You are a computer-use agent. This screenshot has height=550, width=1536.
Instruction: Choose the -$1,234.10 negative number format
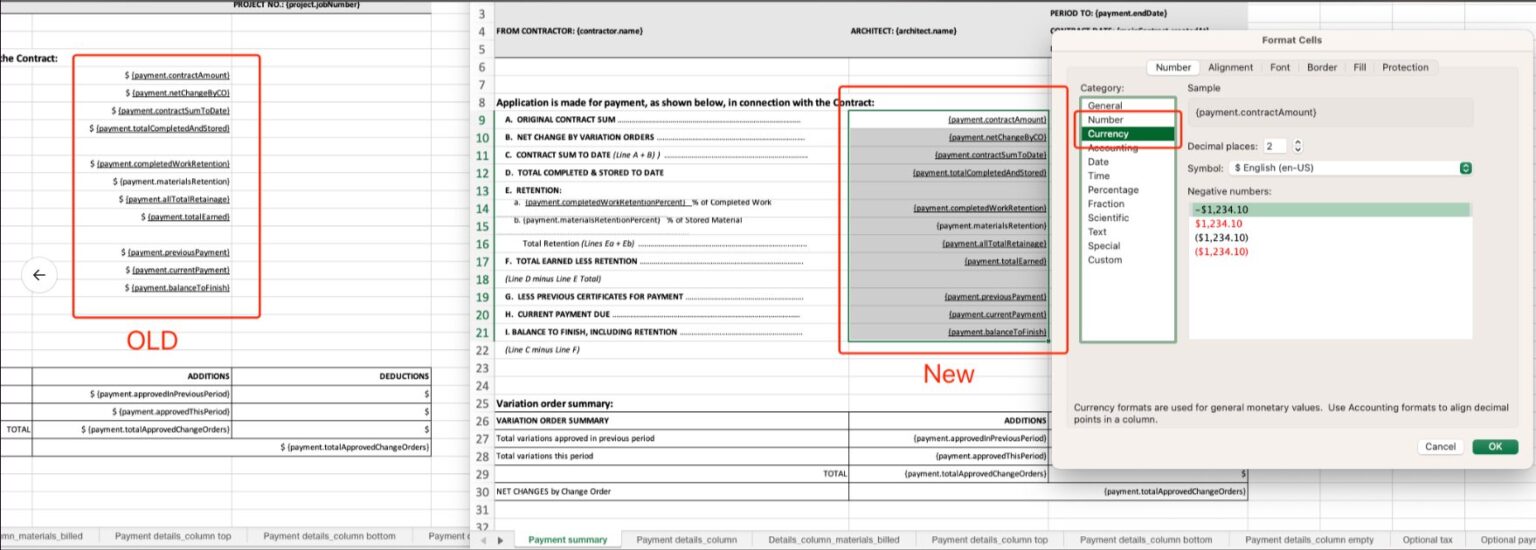pyautogui.click(x=1329, y=210)
